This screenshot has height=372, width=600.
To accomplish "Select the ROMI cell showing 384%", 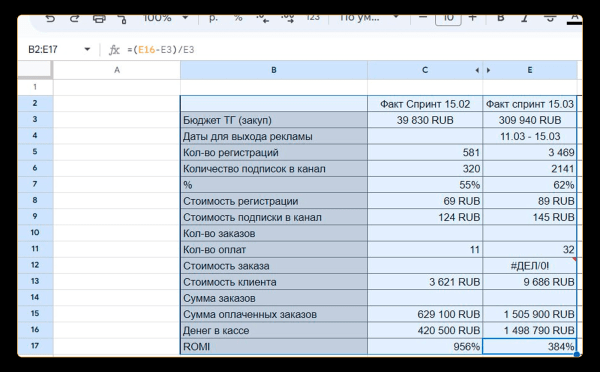I will pyautogui.click(x=530, y=346).
